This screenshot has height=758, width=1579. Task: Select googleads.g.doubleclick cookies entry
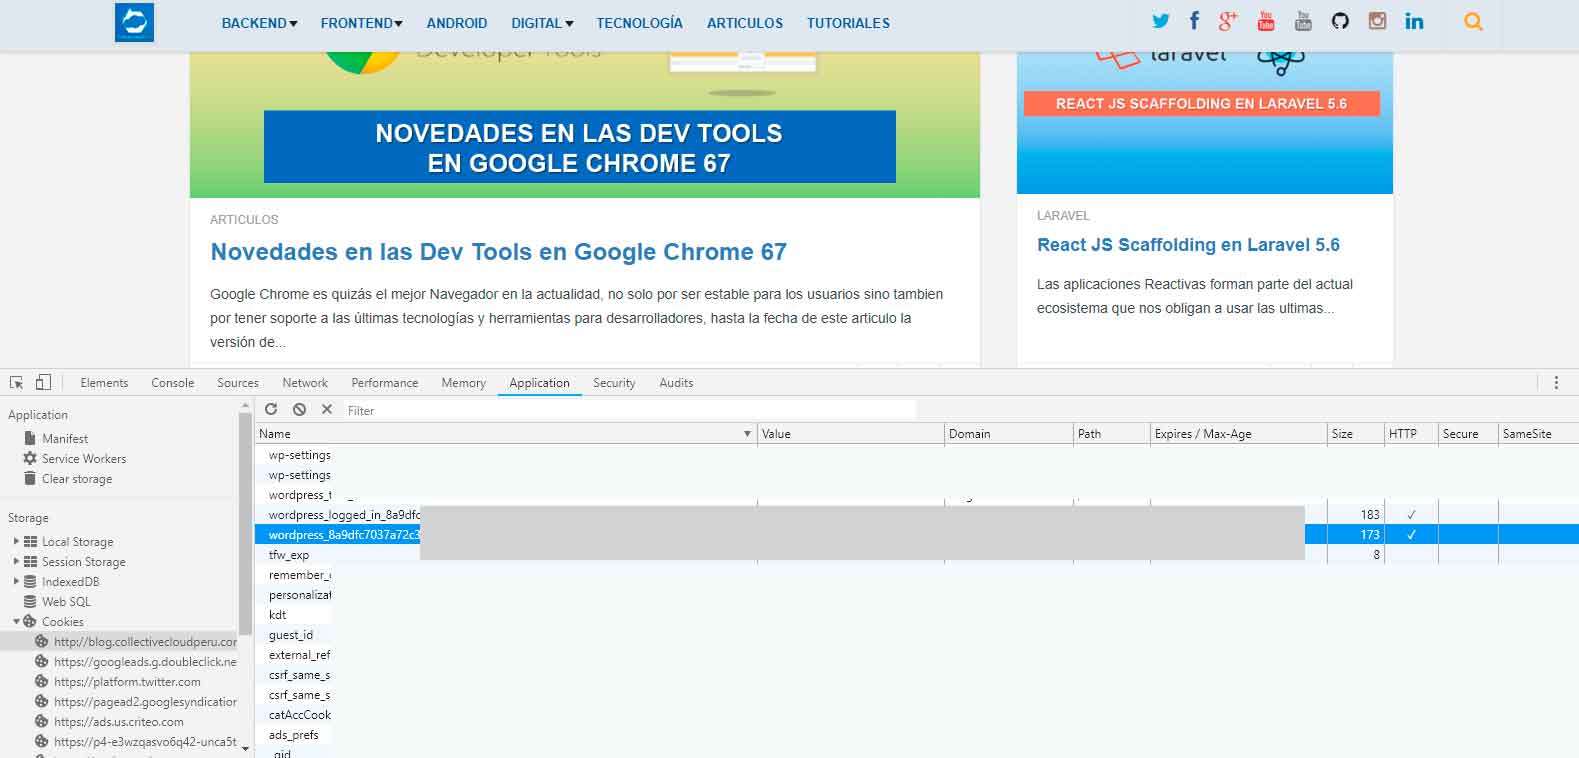(120, 662)
